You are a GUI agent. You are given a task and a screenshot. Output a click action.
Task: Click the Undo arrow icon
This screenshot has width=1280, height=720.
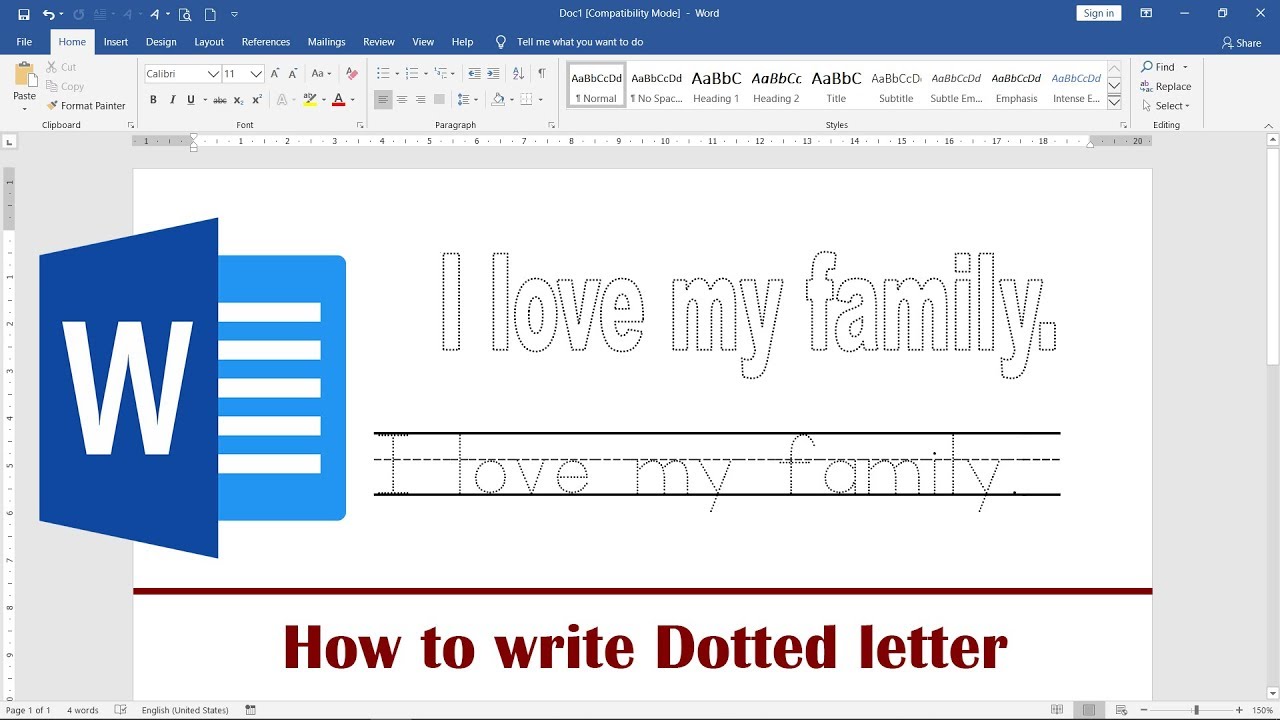click(x=48, y=14)
